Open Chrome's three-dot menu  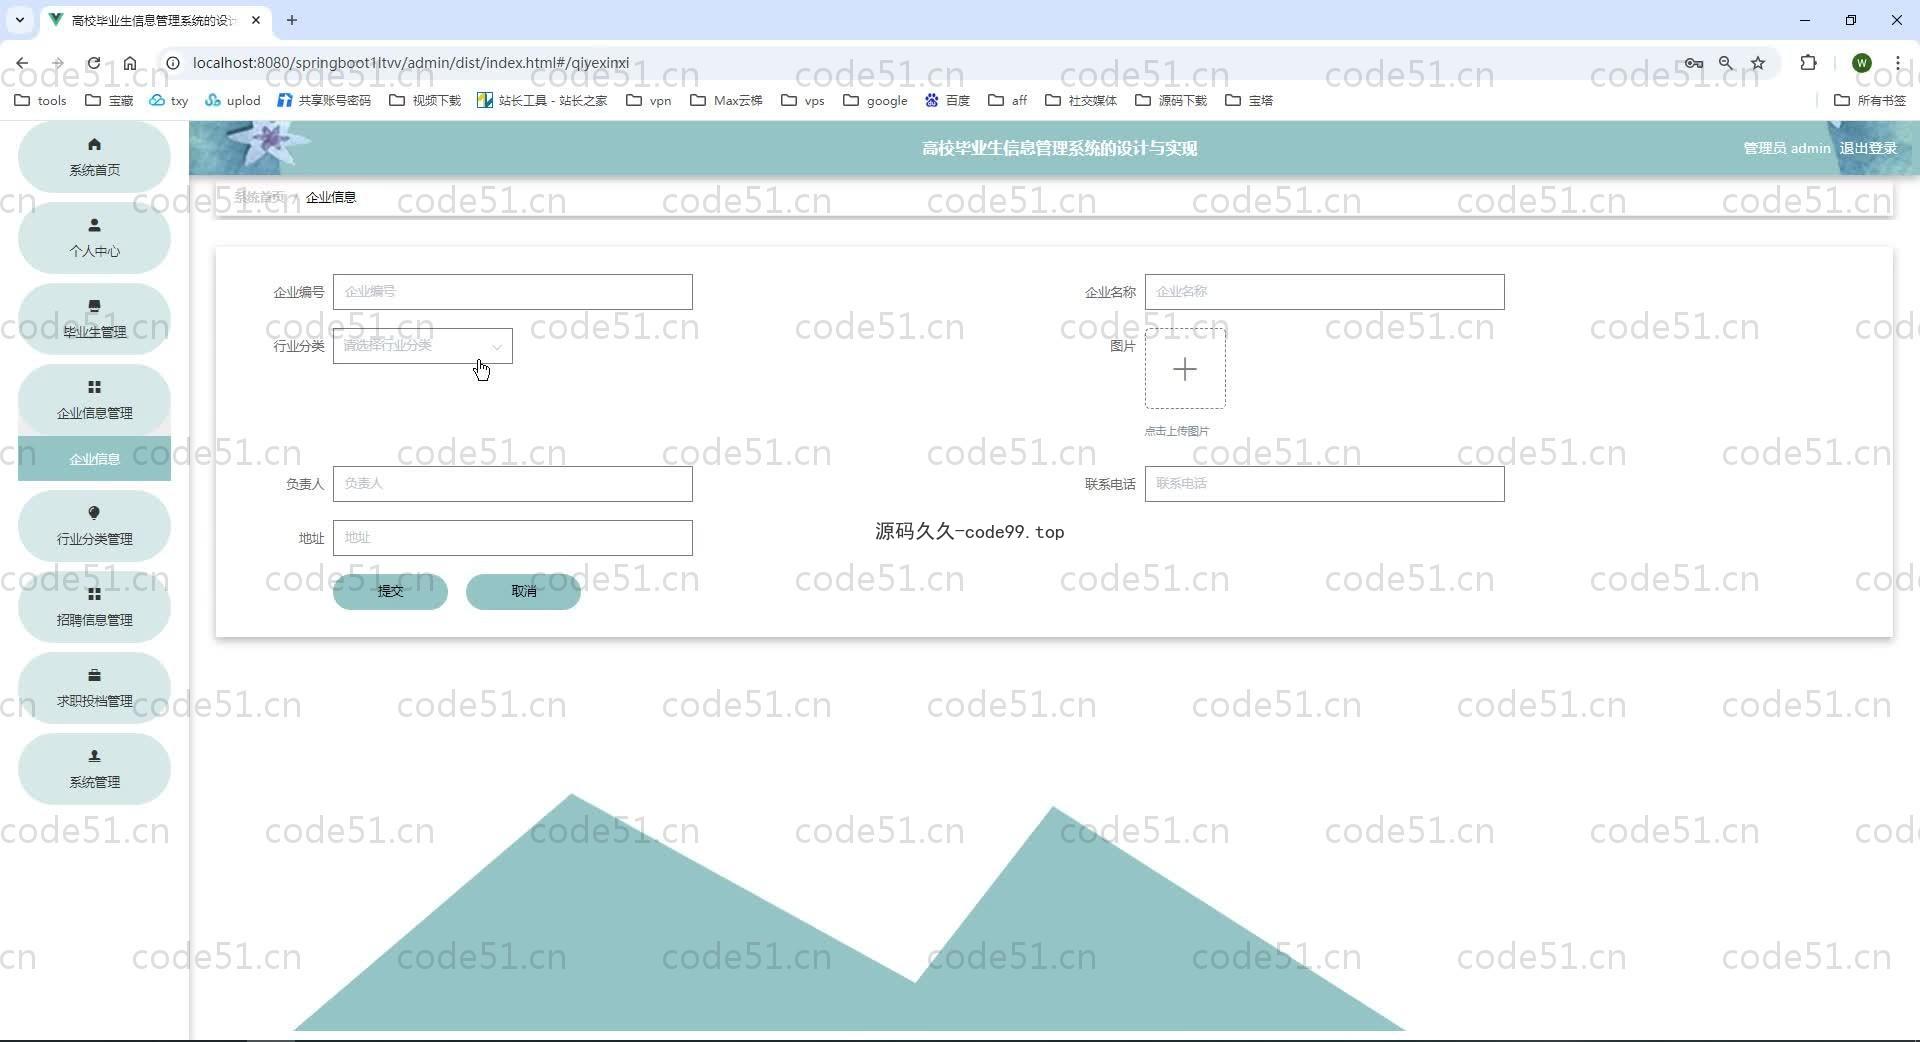[1898, 63]
